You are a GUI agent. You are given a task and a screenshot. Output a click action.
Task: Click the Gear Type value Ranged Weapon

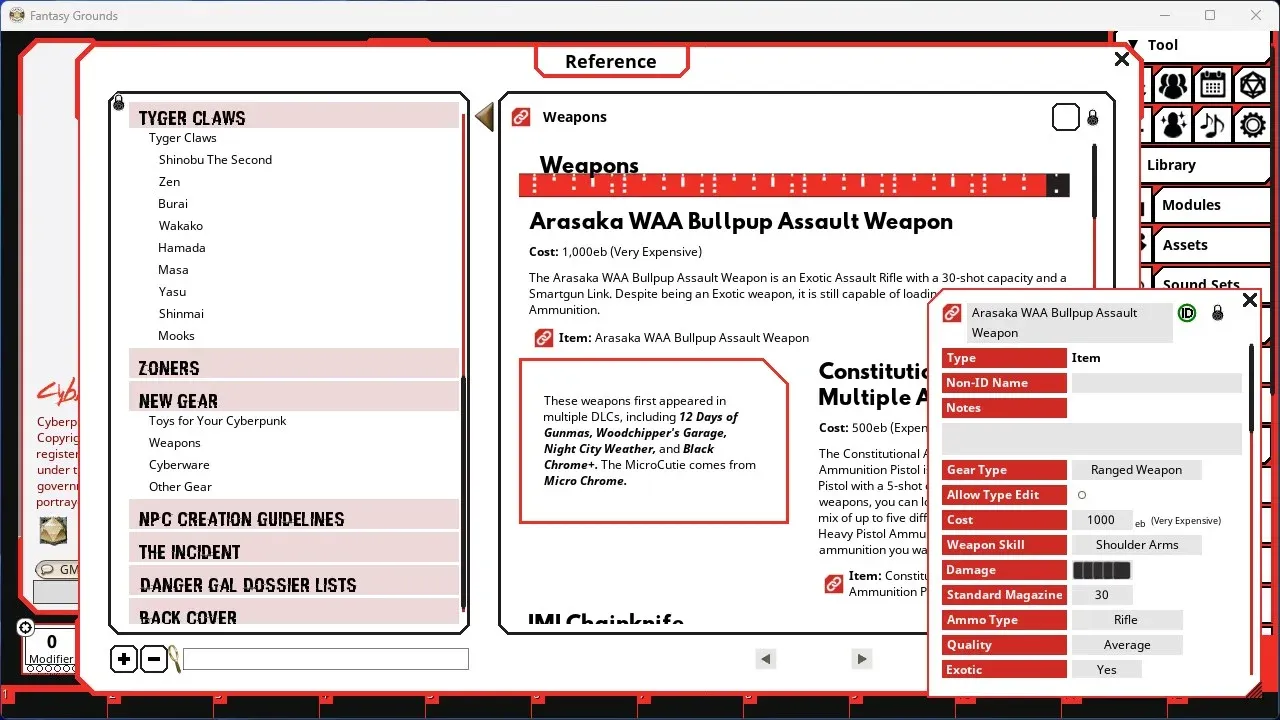point(1136,470)
